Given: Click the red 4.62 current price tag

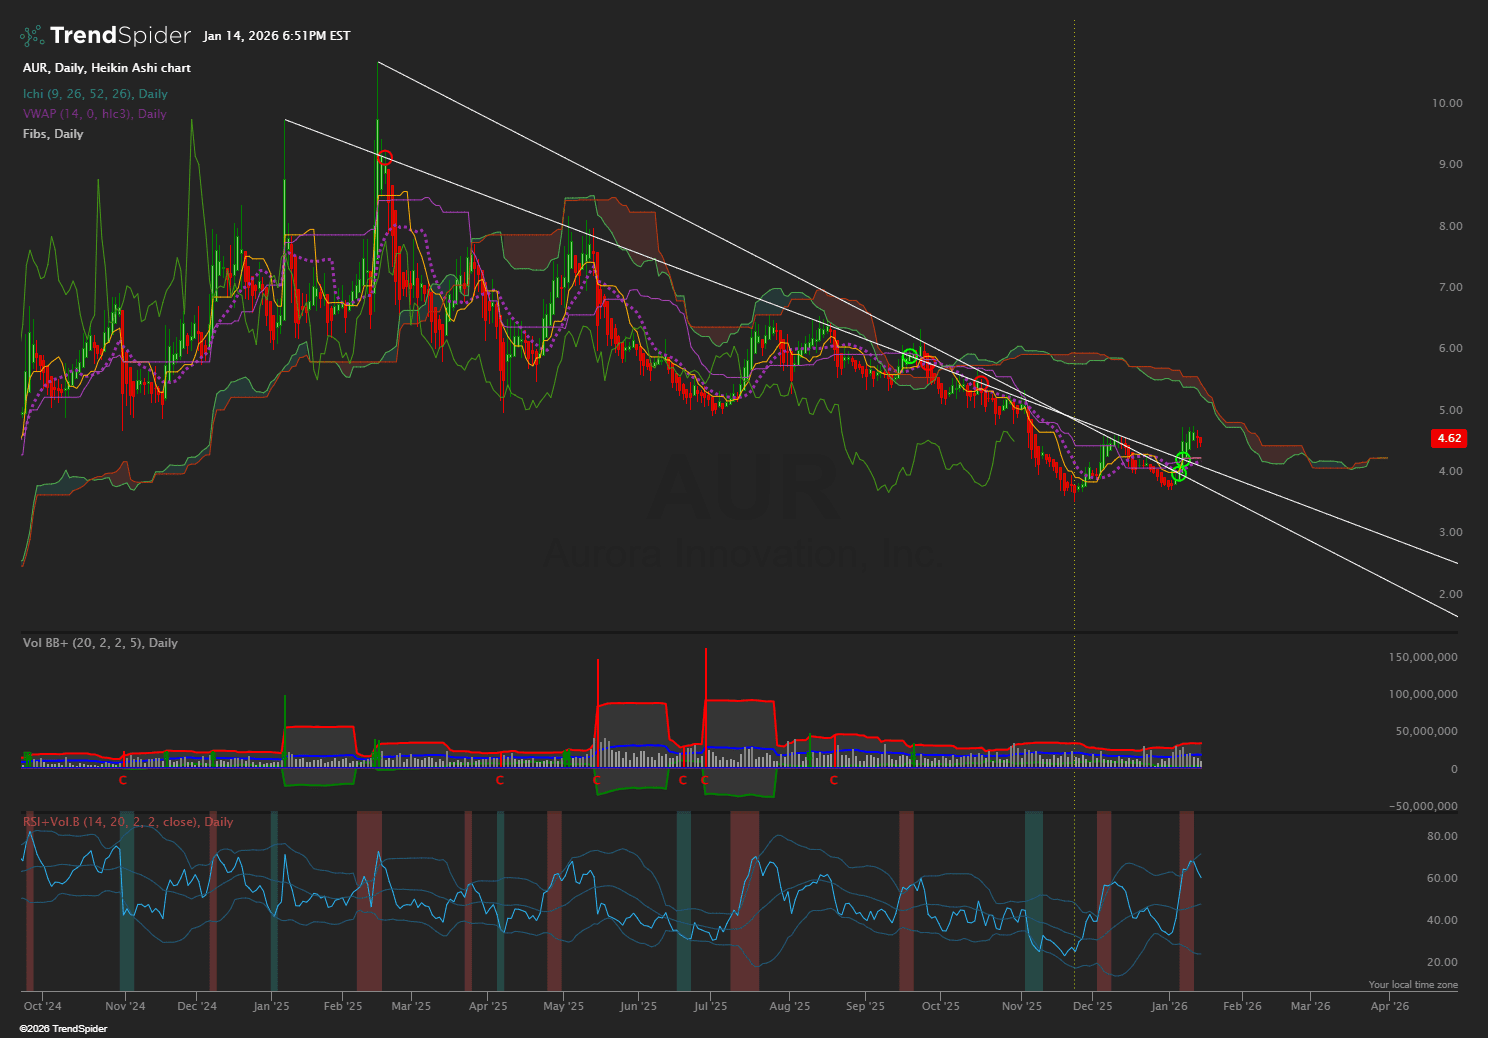Looking at the screenshot, I should [1448, 438].
